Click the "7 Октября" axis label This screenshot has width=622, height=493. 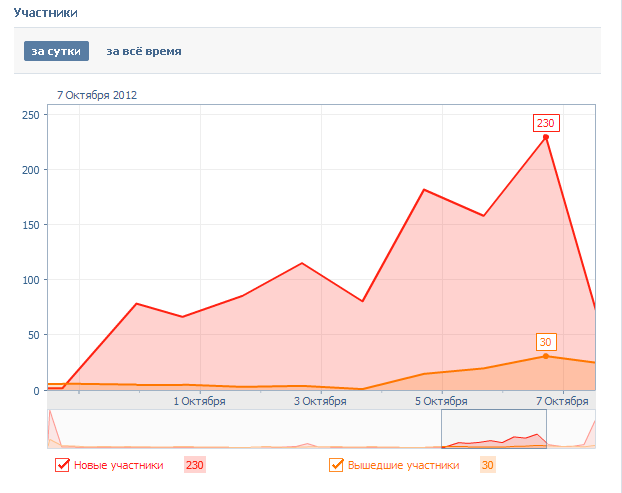point(562,401)
